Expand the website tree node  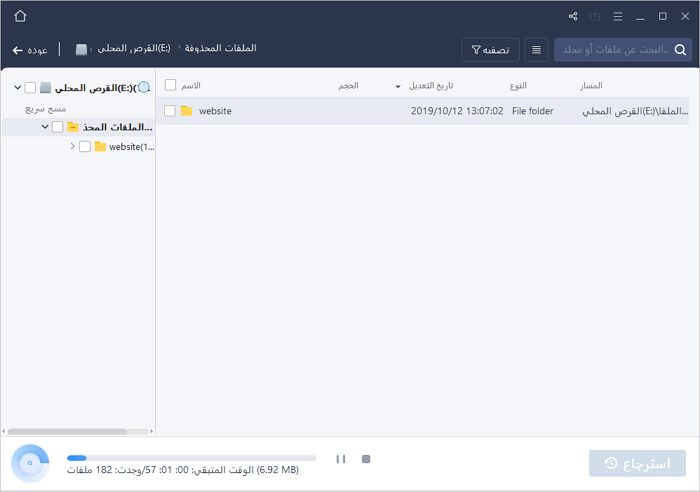coord(73,147)
